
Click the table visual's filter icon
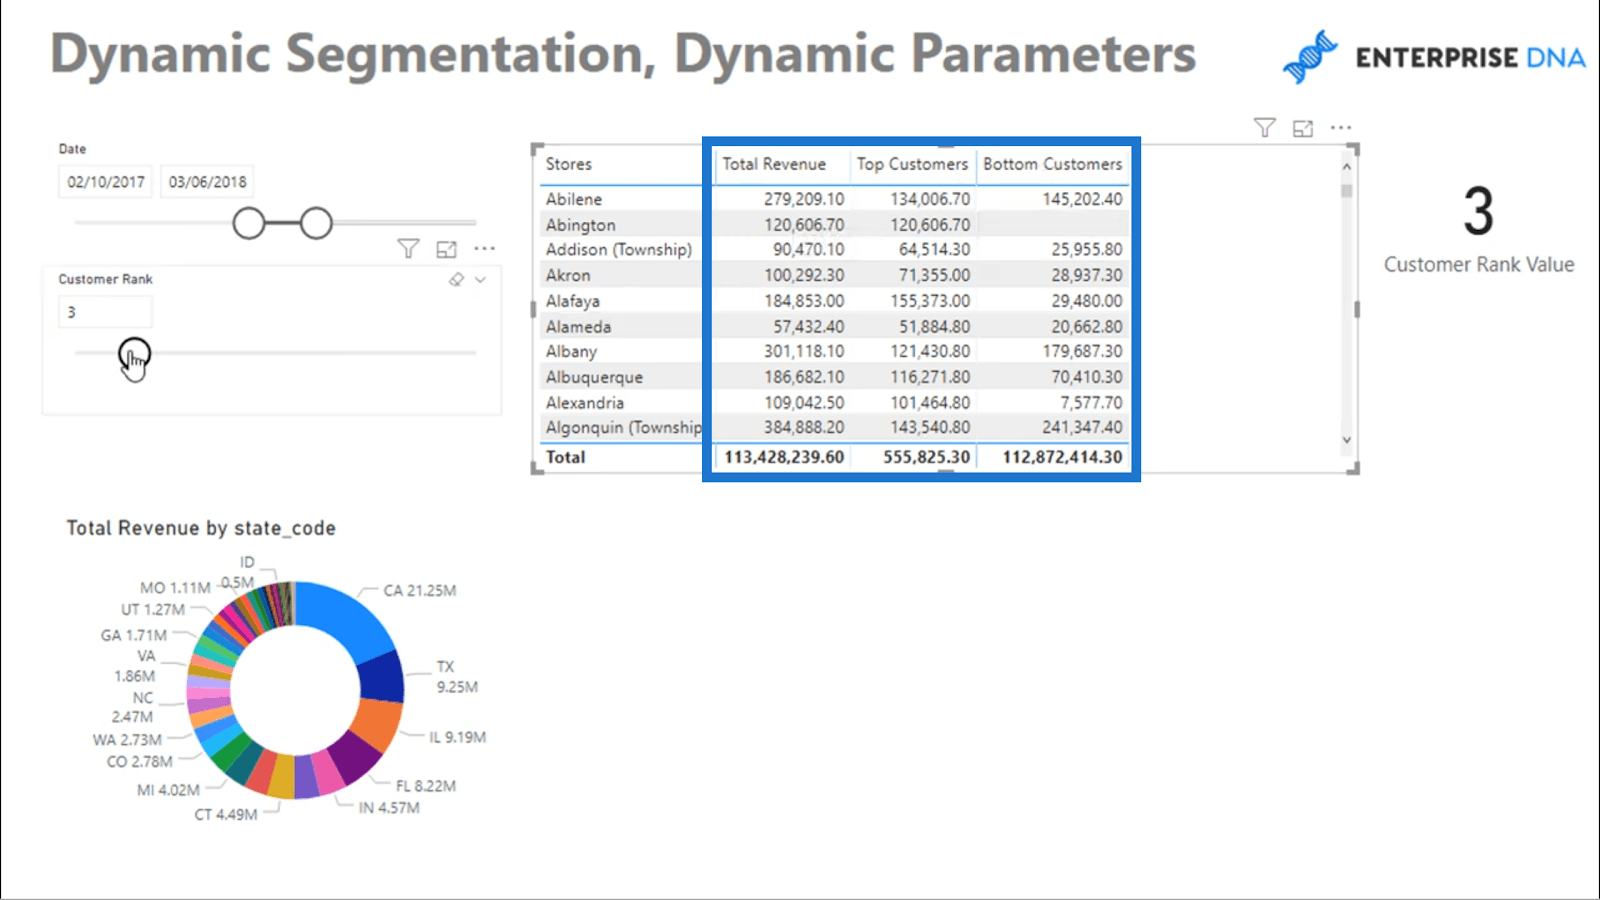coord(1265,128)
